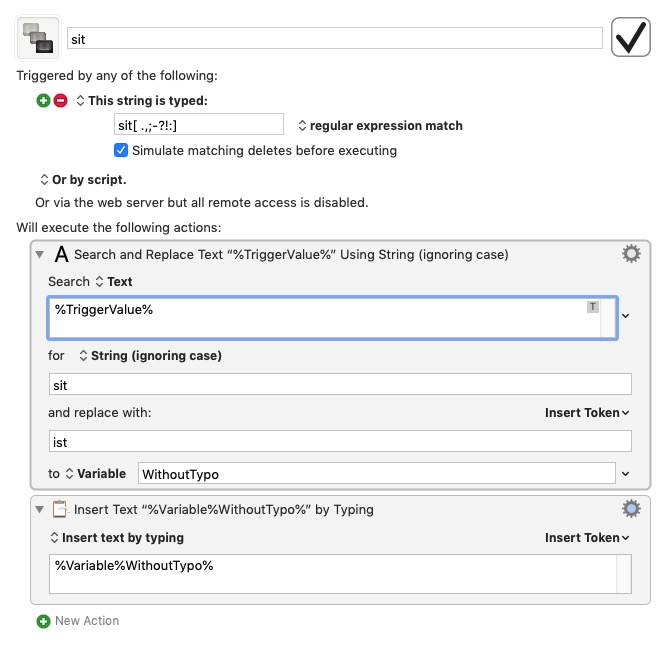Viewport: 670px width, 651px height.
Task: Open 'regular expression match' dropdown
Action: [380, 126]
